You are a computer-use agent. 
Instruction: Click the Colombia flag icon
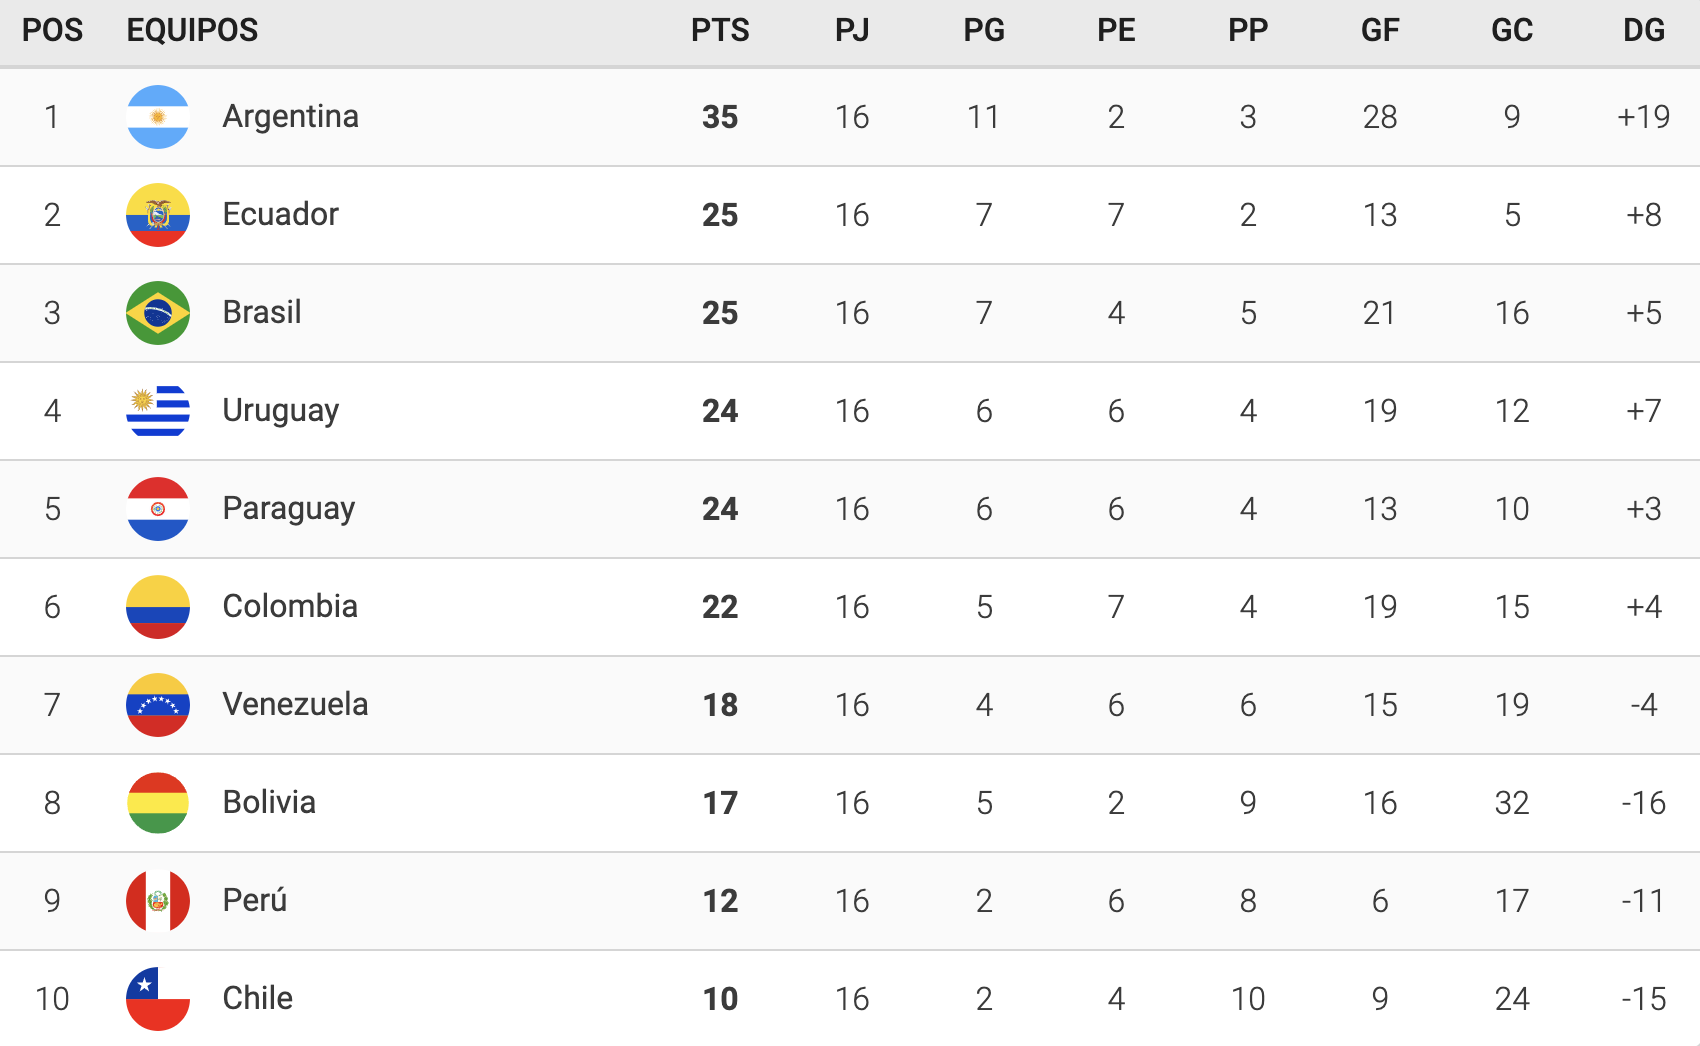click(158, 607)
